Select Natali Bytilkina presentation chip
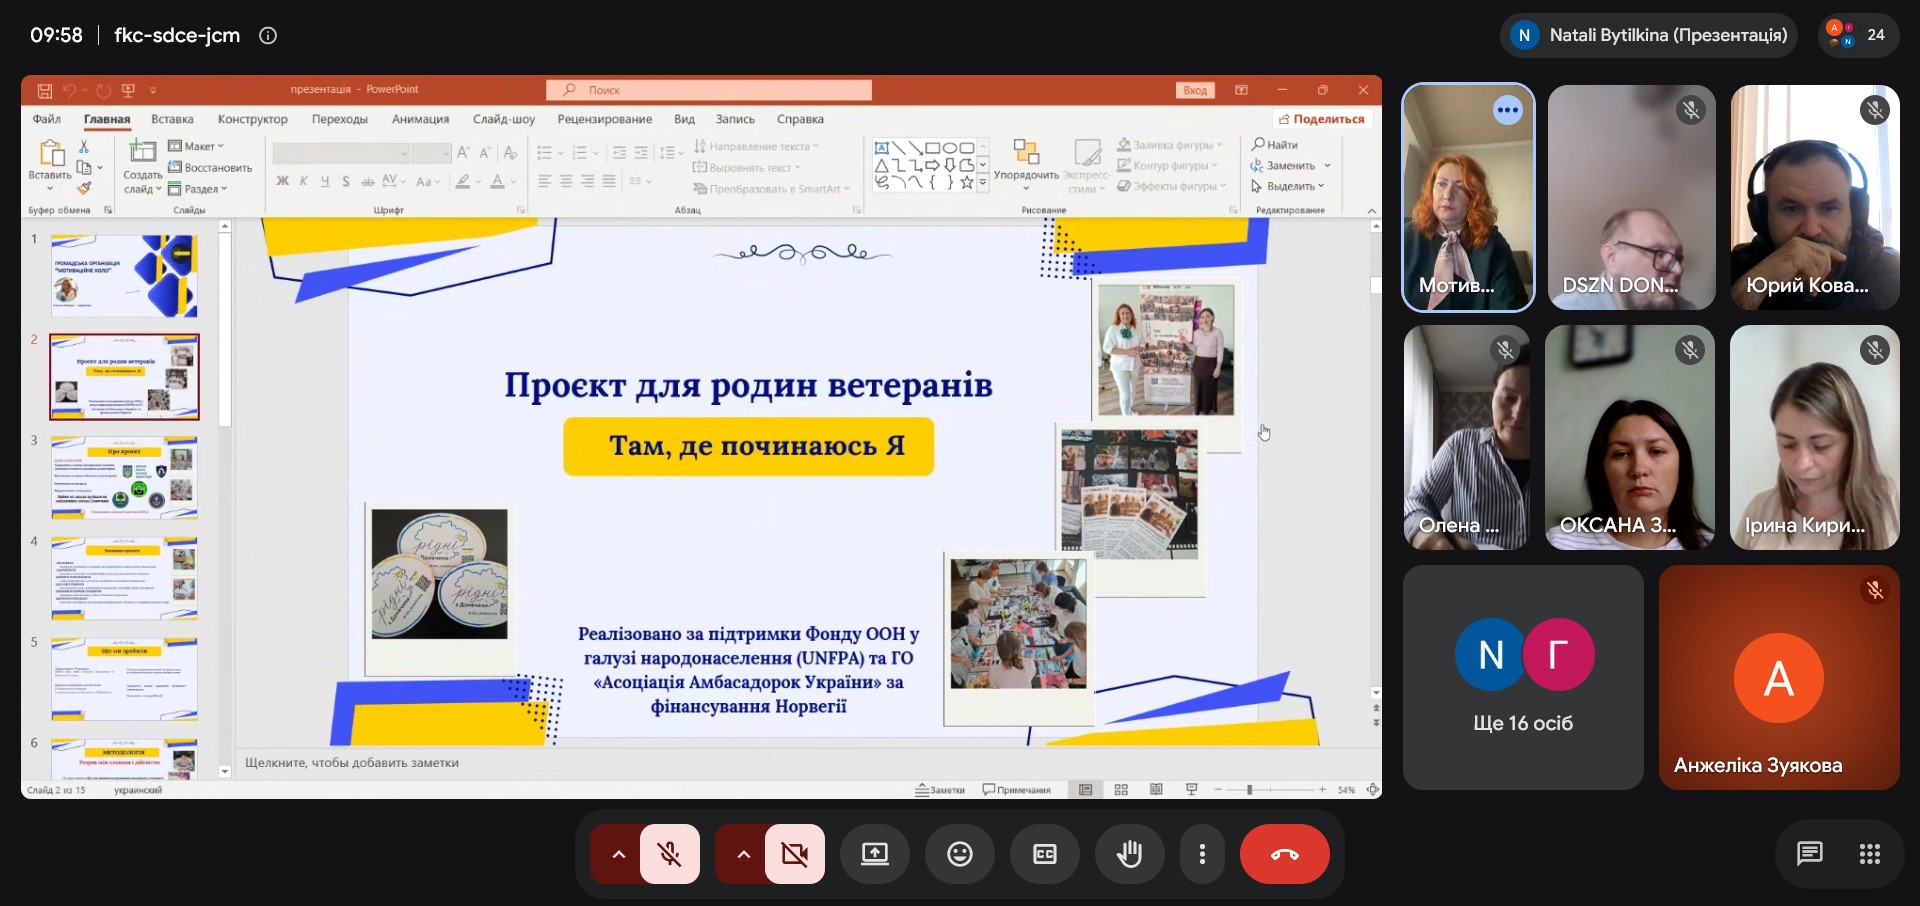1920x906 pixels. [1649, 35]
